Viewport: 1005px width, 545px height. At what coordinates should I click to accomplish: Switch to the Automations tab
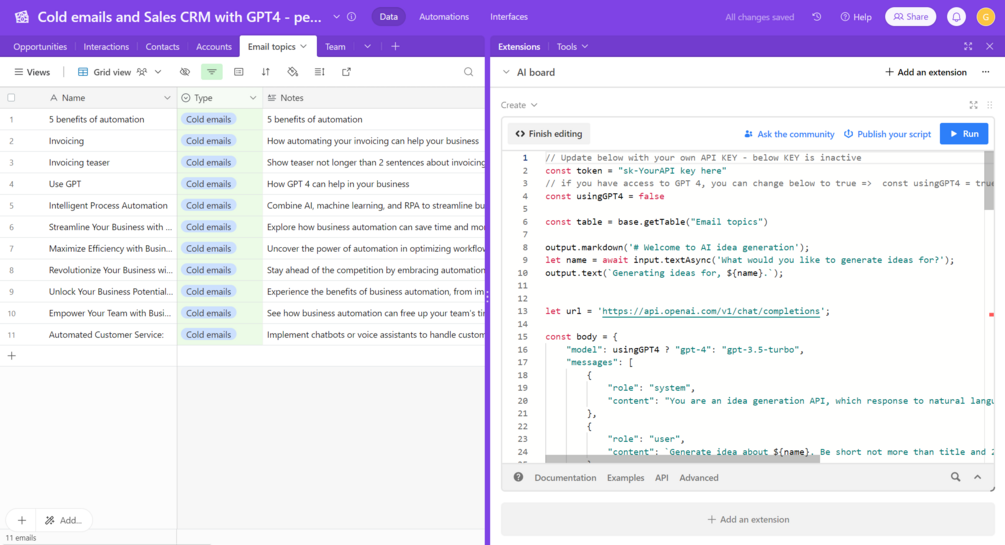click(444, 17)
